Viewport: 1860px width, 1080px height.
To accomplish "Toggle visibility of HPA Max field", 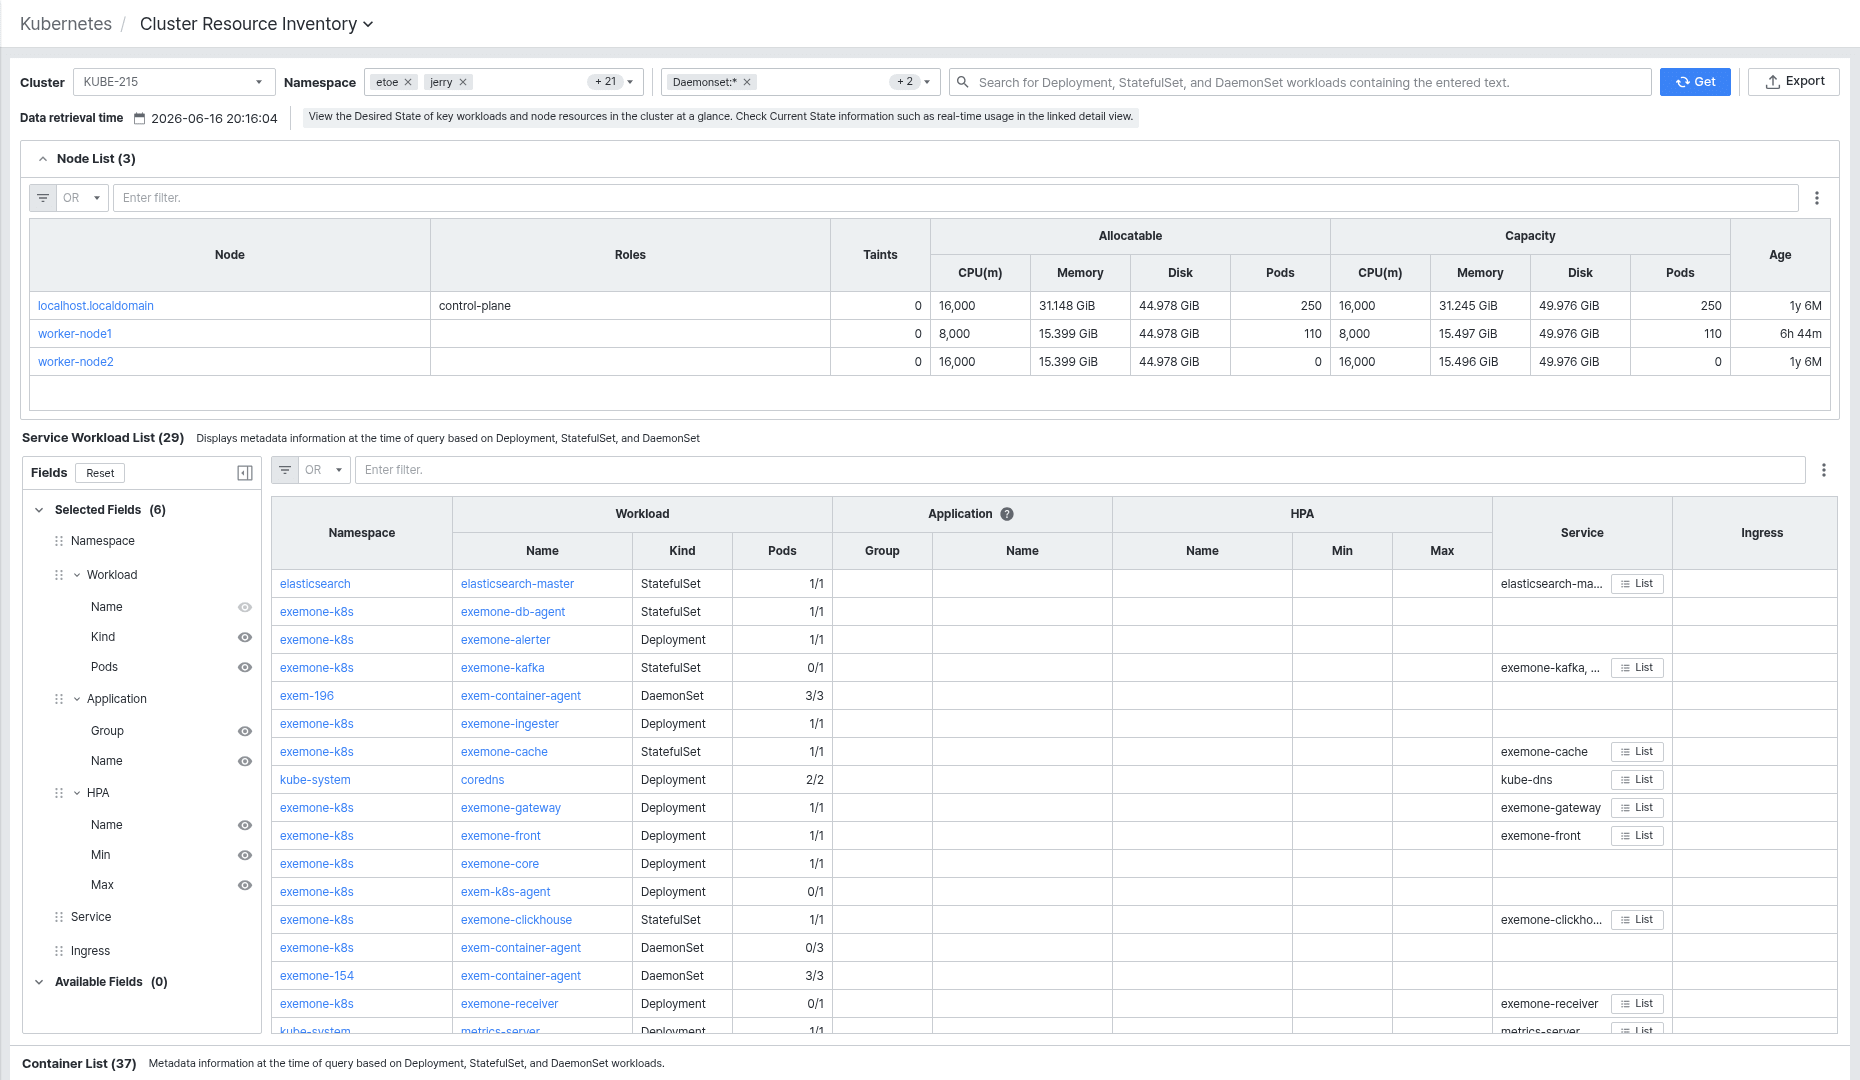I will pos(245,885).
